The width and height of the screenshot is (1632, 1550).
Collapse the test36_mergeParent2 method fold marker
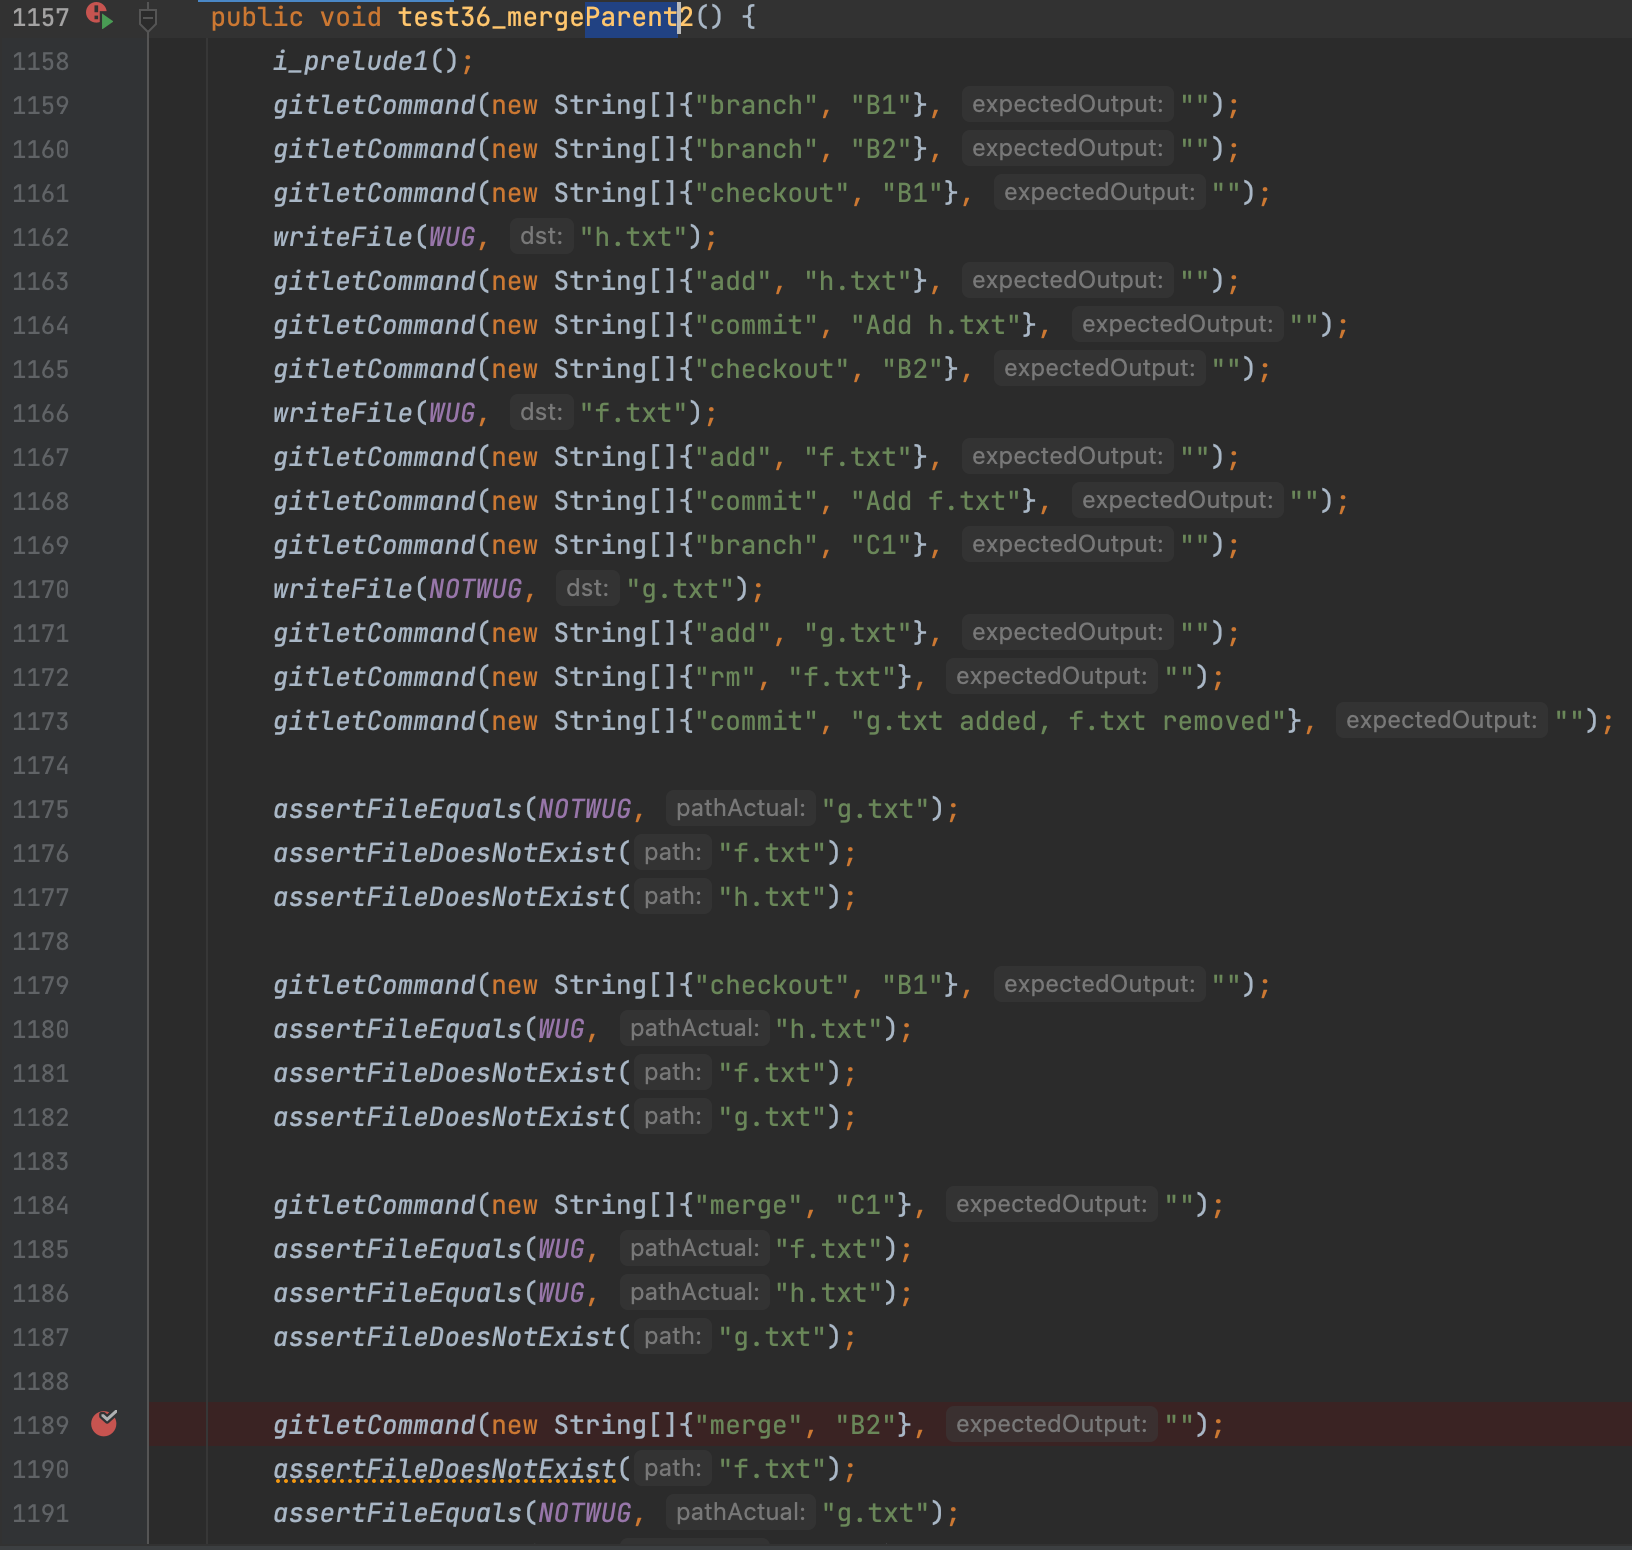click(147, 17)
